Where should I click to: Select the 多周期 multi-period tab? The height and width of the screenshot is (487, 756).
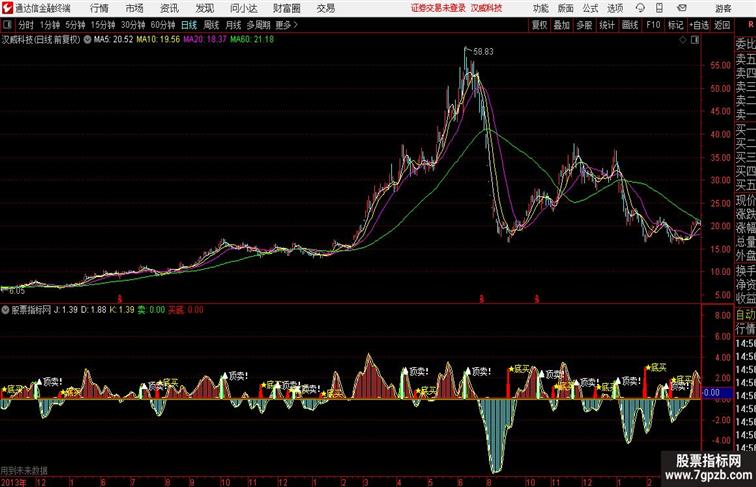(258, 25)
